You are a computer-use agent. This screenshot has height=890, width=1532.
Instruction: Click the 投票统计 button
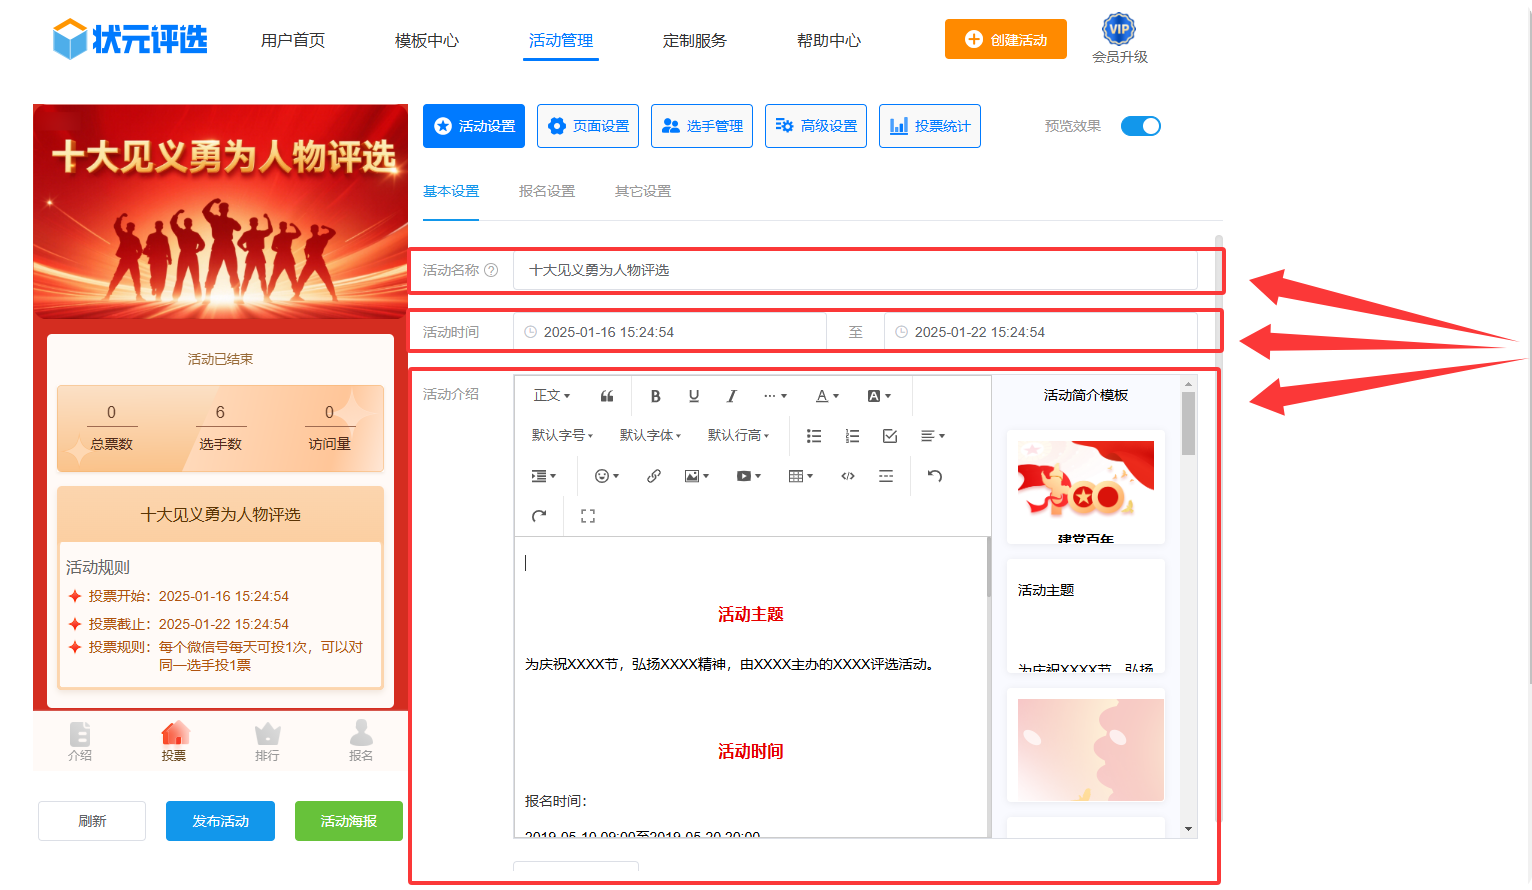click(x=930, y=126)
